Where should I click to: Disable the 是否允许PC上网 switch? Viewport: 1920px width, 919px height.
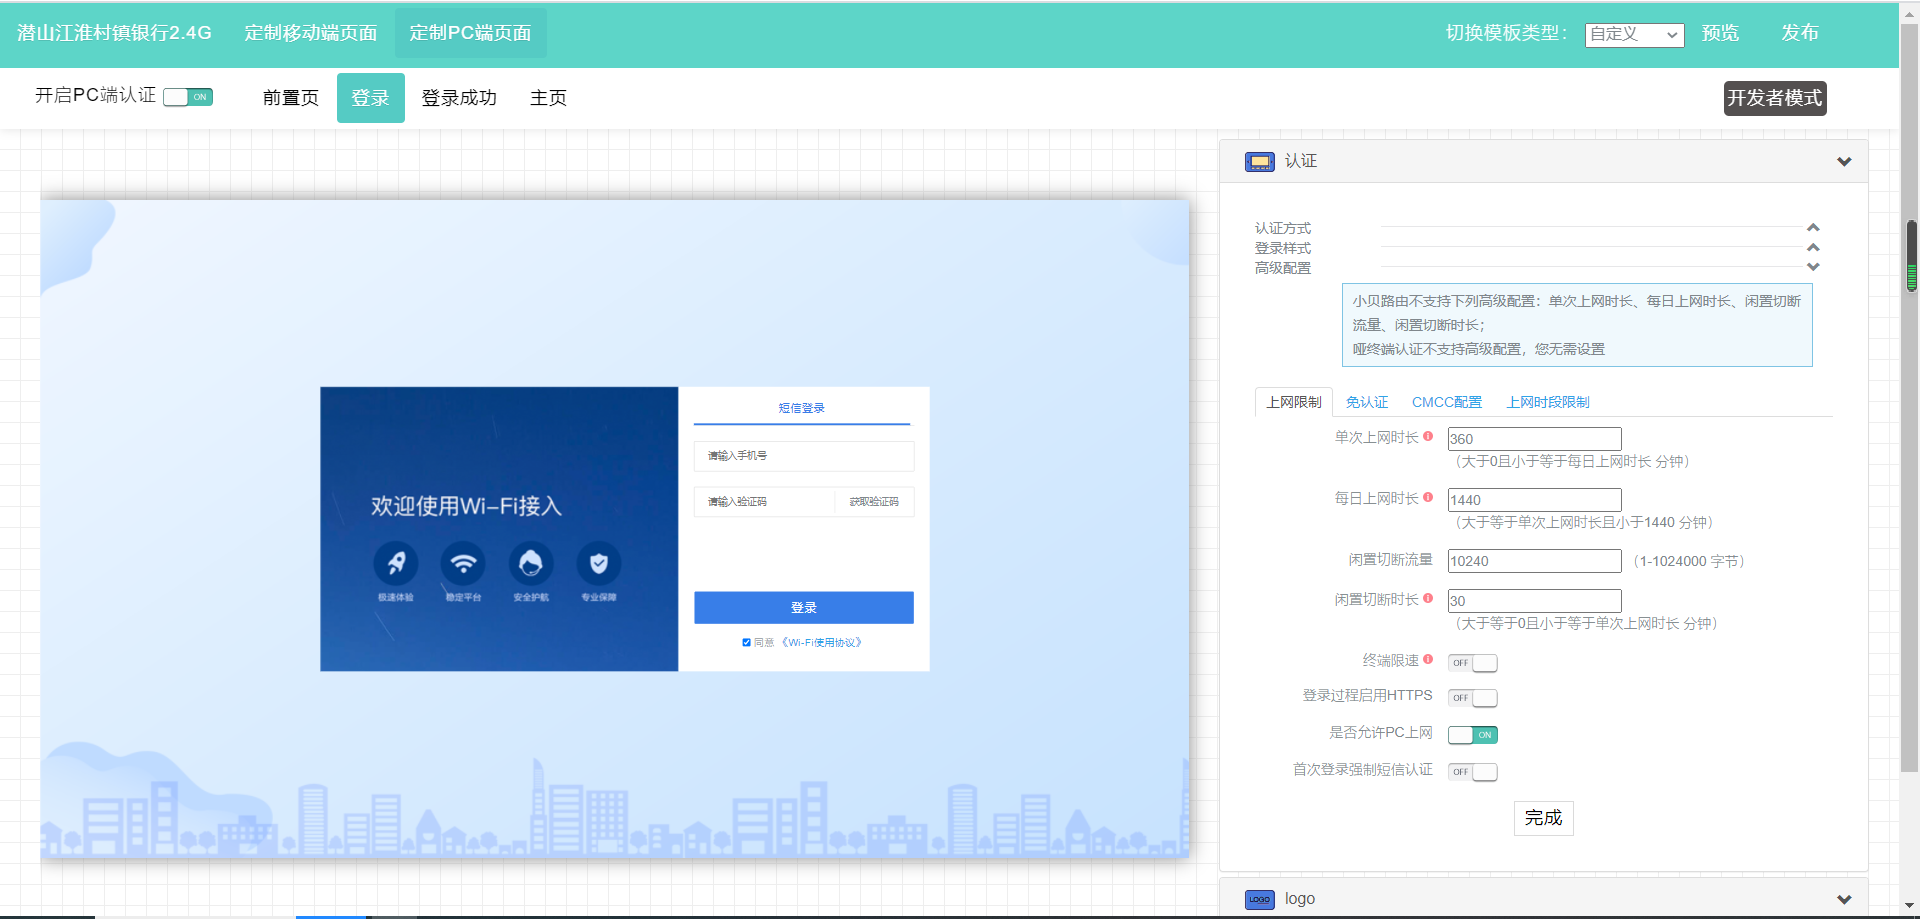(1472, 735)
